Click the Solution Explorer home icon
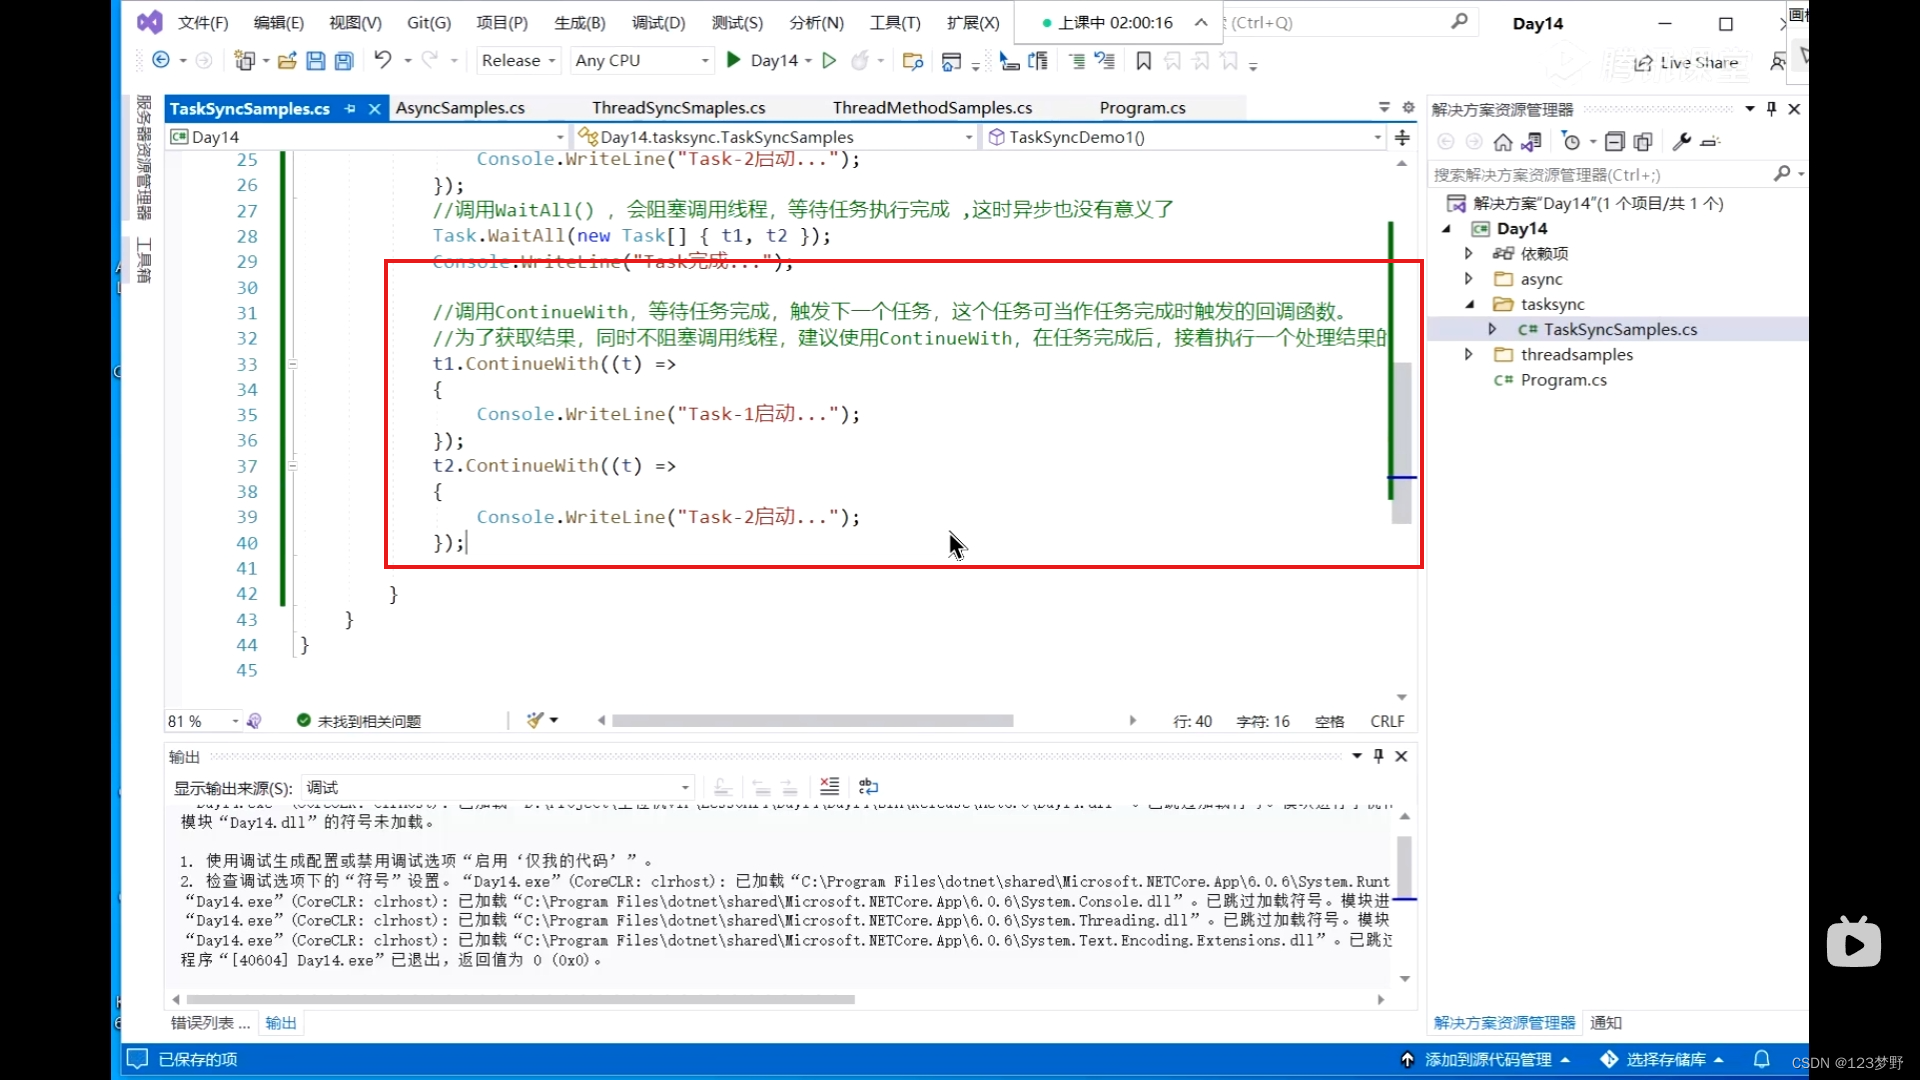The width and height of the screenshot is (1920, 1080). pos(1502,141)
